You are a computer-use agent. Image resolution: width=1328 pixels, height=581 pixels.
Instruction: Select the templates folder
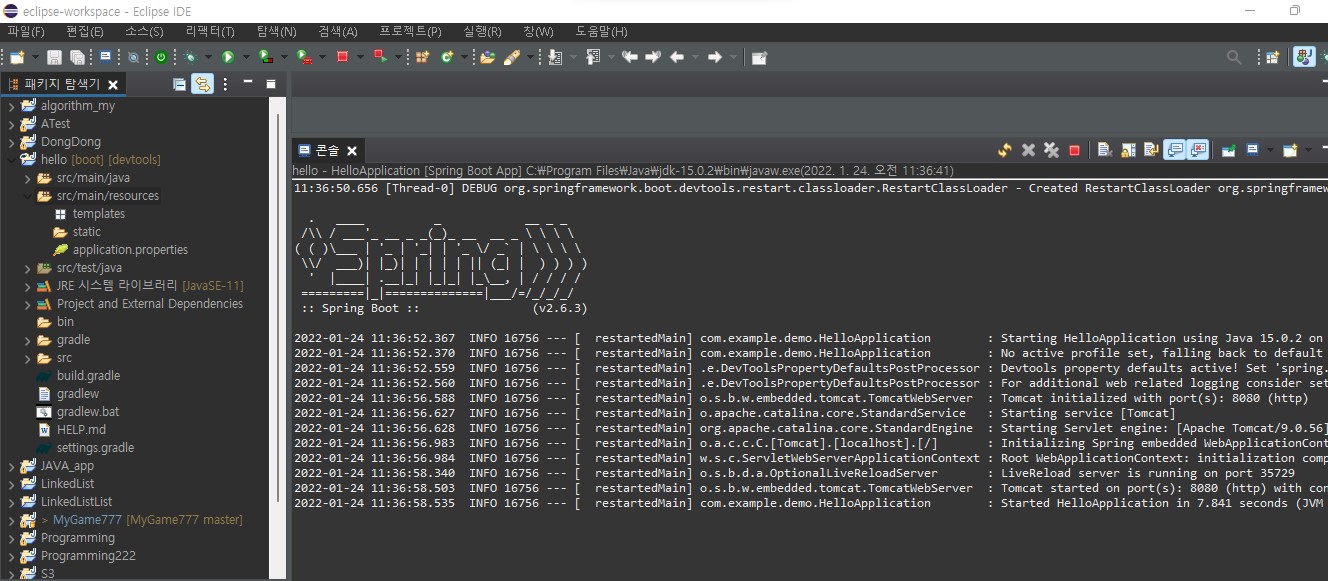click(x=98, y=214)
